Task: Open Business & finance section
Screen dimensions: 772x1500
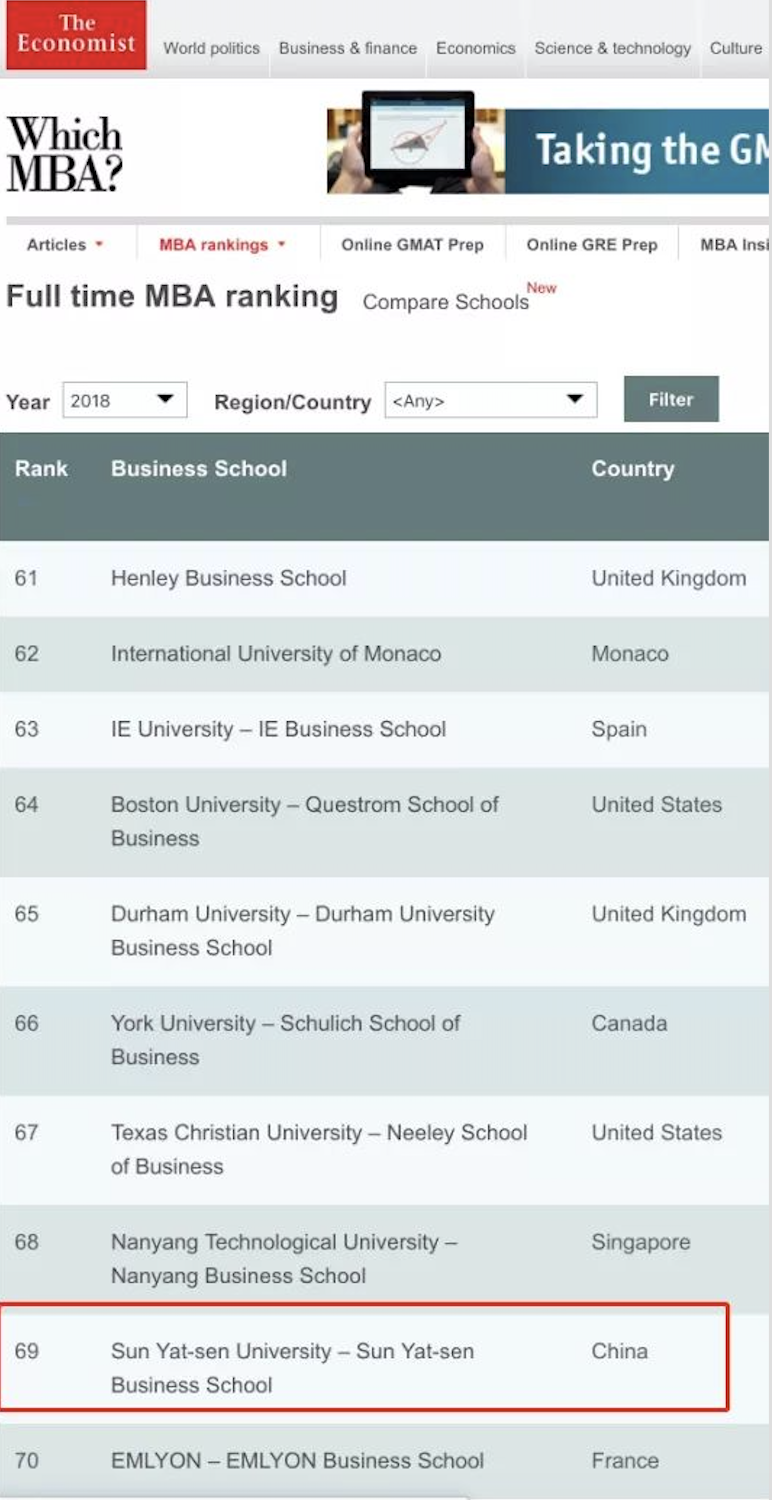Action: (347, 48)
